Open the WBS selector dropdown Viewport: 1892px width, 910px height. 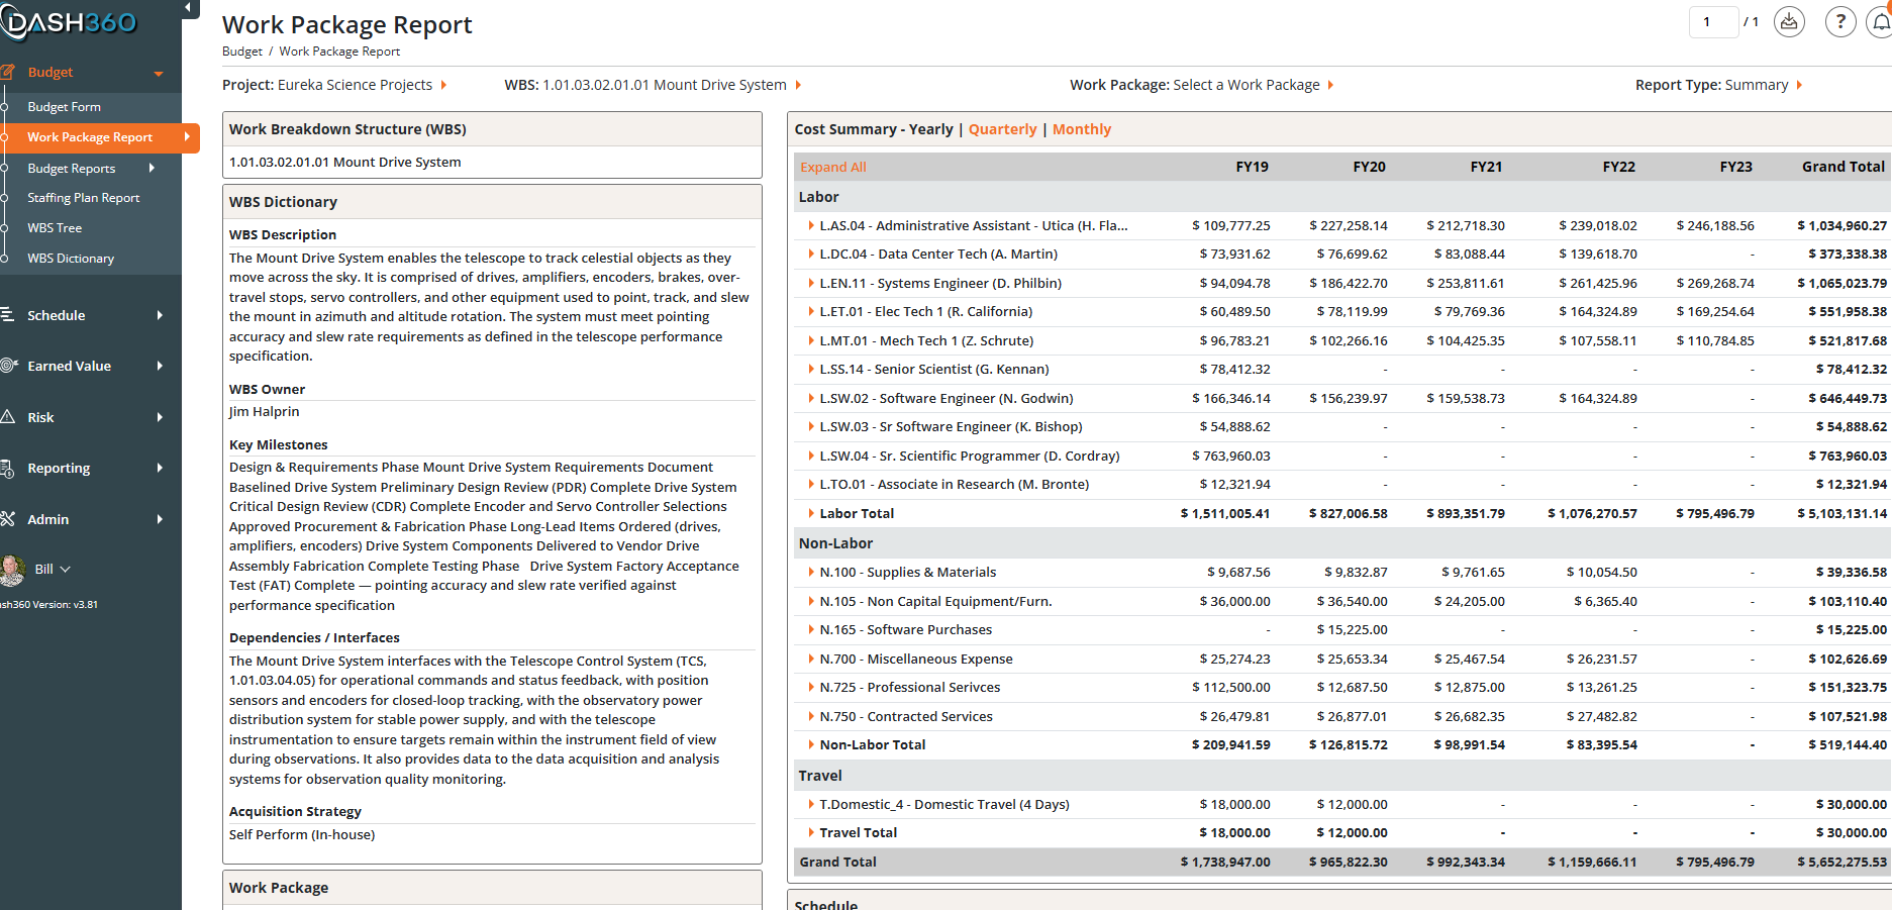coord(653,85)
